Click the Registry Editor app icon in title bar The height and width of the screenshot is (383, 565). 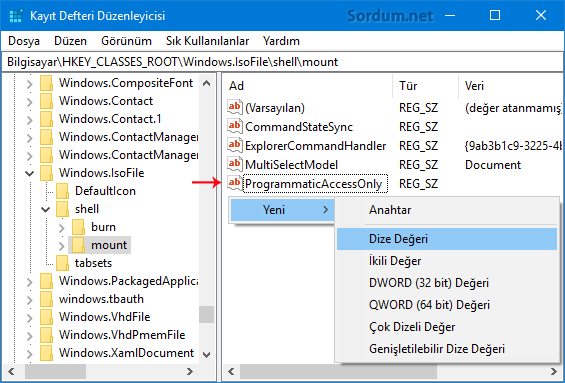pyautogui.click(x=16, y=16)
